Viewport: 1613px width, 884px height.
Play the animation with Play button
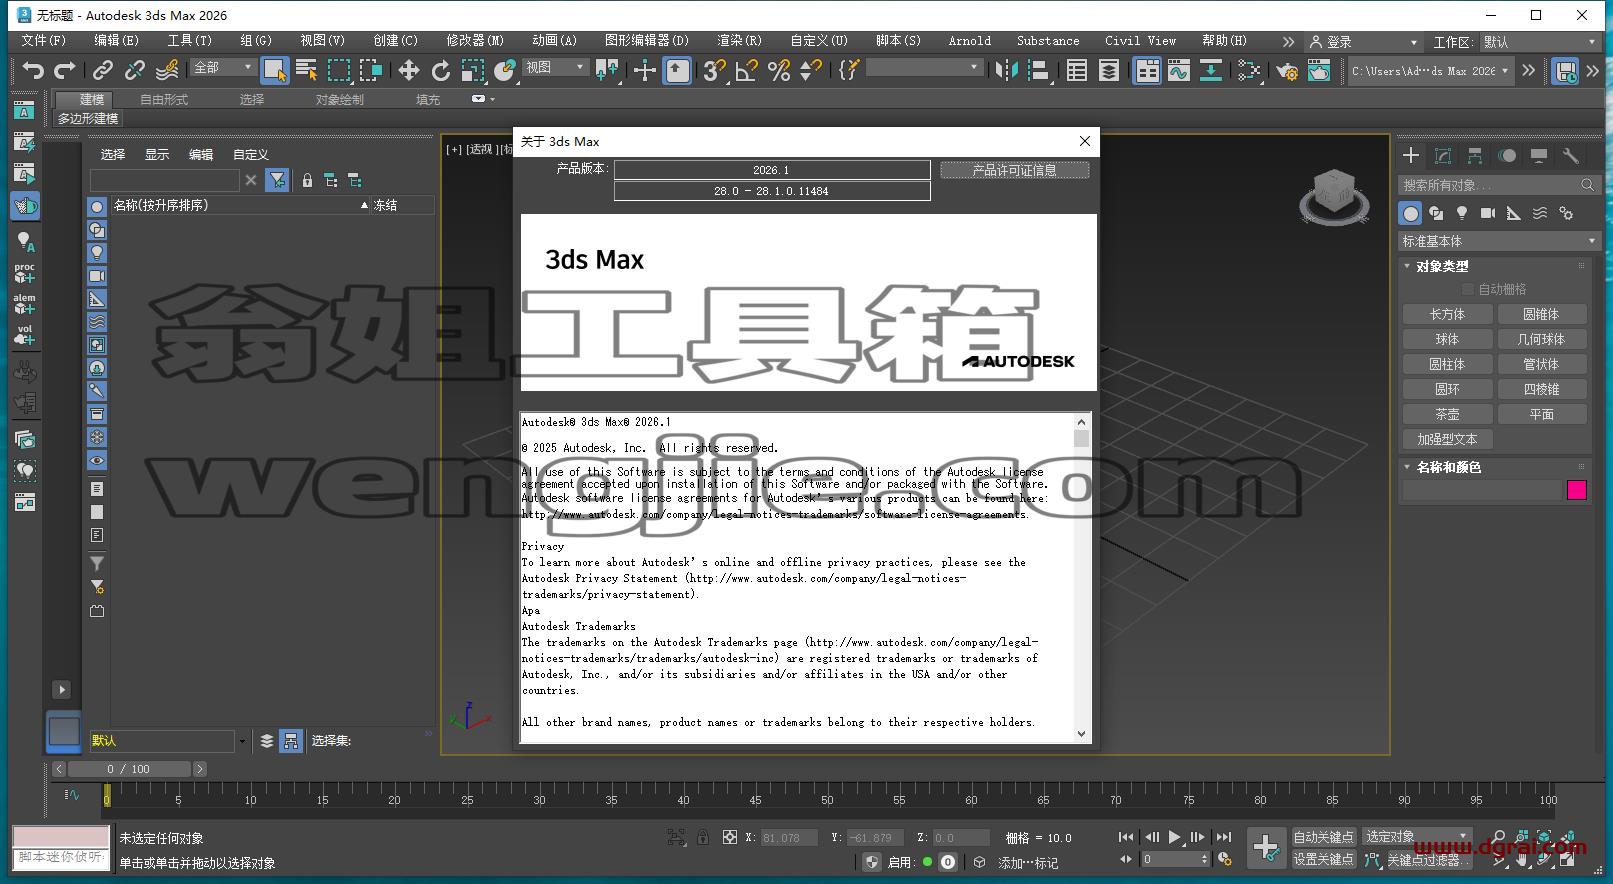(x=1175, y=837)
